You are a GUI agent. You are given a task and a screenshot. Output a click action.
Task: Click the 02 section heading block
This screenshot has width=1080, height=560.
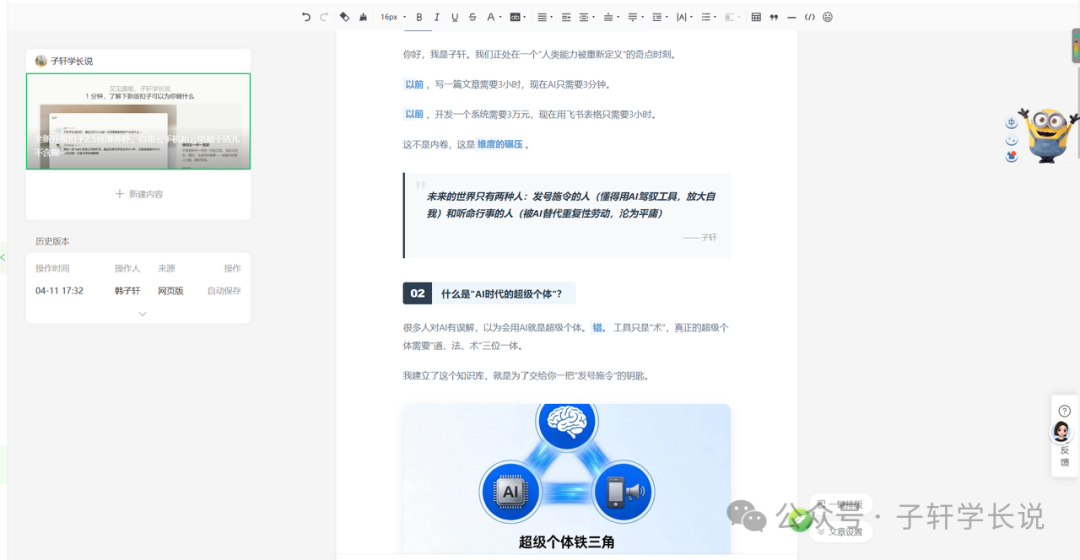[x=489, y=293]
